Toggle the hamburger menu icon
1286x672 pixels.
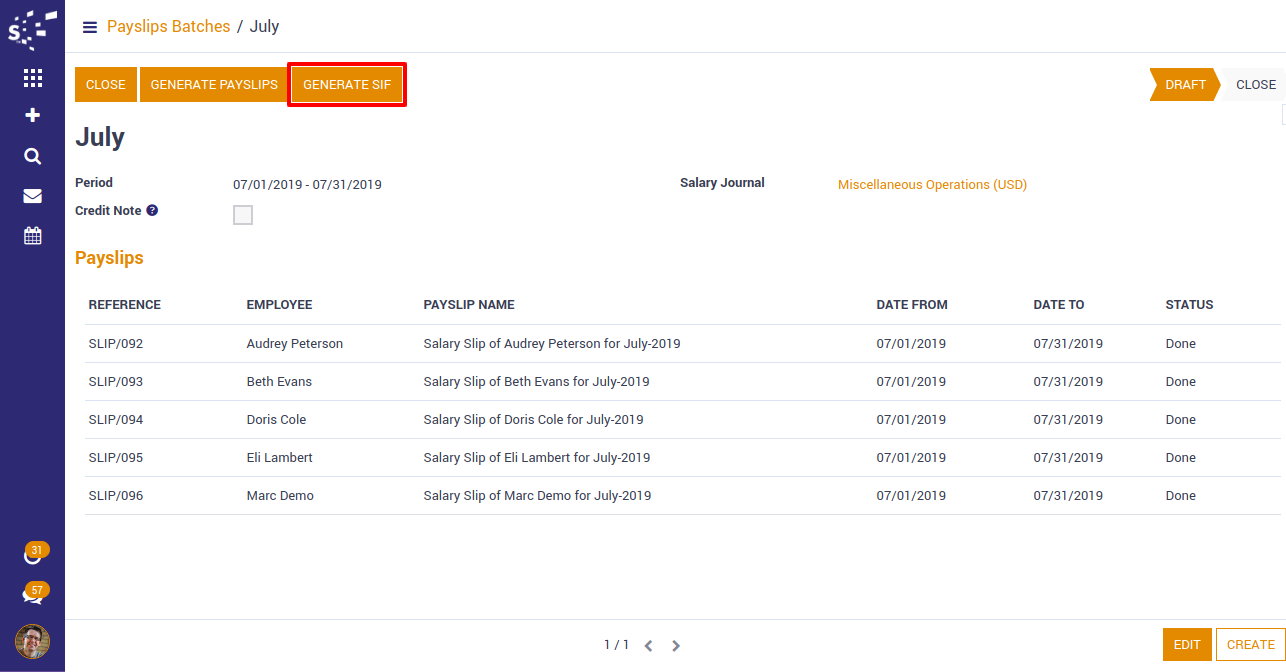90,27
